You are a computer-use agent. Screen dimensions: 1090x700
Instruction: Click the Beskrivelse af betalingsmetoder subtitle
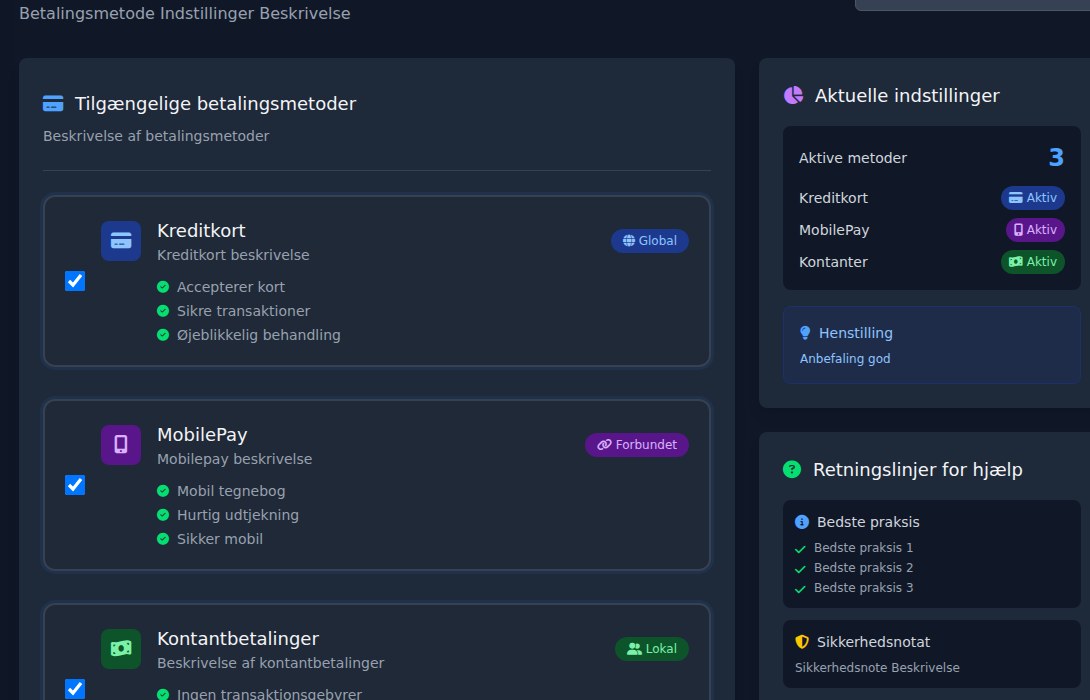coord(156,136)
